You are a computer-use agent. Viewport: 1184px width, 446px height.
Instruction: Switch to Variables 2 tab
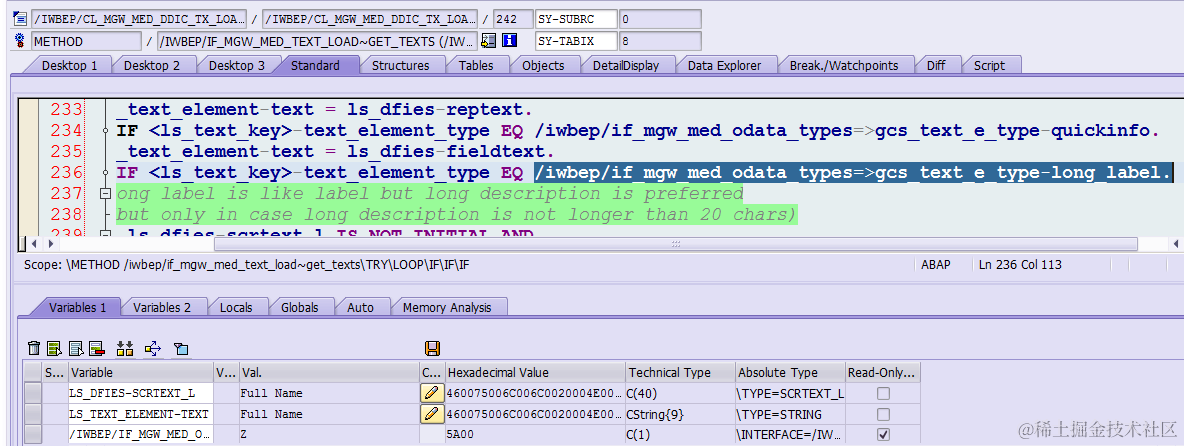tap(162, 307)
